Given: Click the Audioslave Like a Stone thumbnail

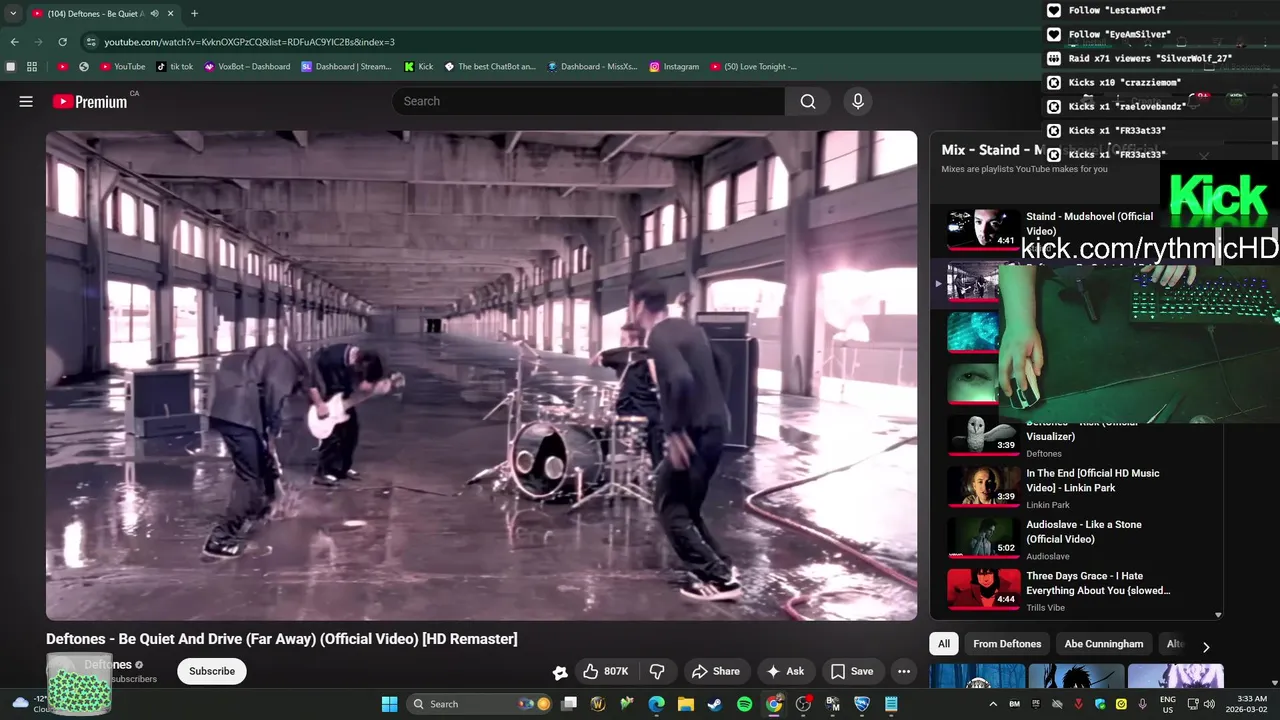Looking at the screenshot, I should click(x=983, y=537).
